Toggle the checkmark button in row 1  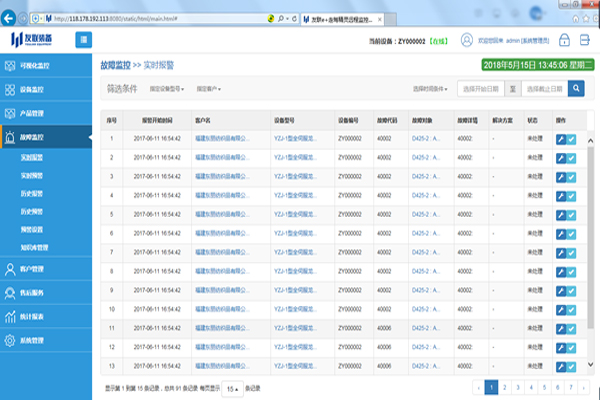(x=571, y=140)
